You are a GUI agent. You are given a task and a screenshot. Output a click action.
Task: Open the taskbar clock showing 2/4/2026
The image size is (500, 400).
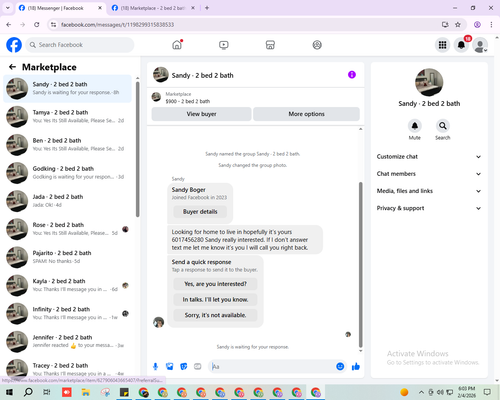click(466, 392)
